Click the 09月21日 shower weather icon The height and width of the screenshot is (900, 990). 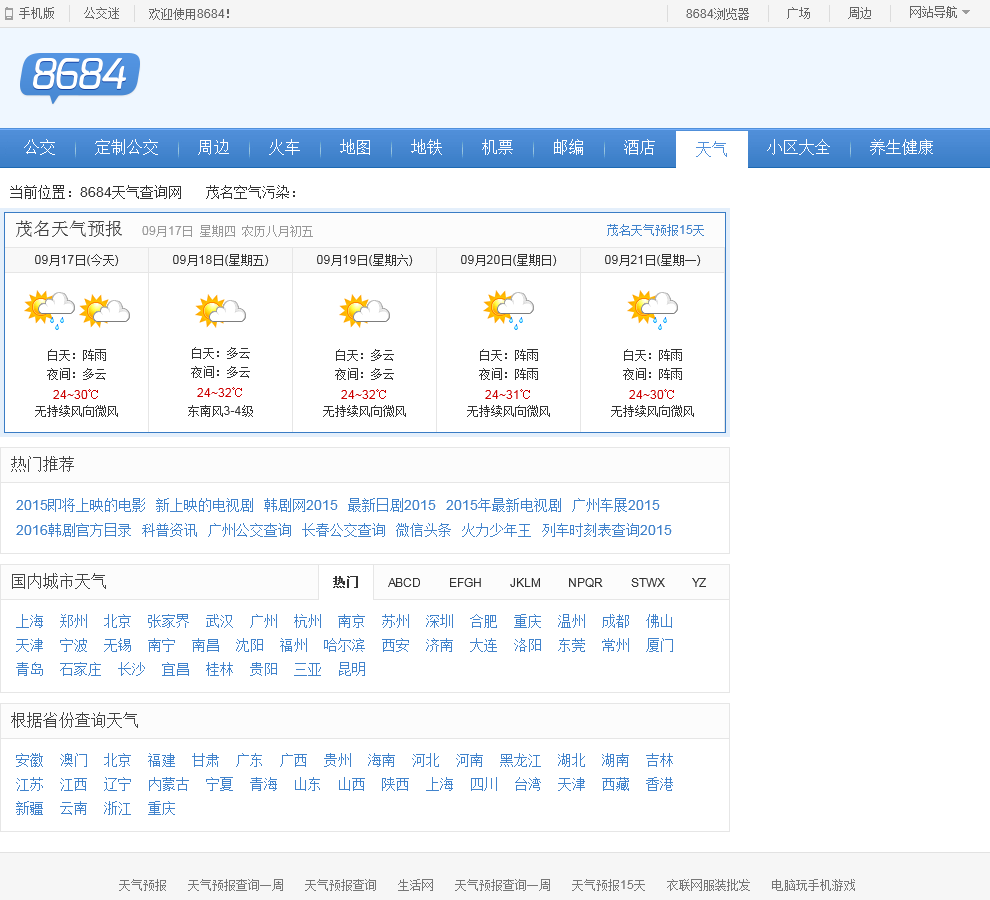point(653,310)
